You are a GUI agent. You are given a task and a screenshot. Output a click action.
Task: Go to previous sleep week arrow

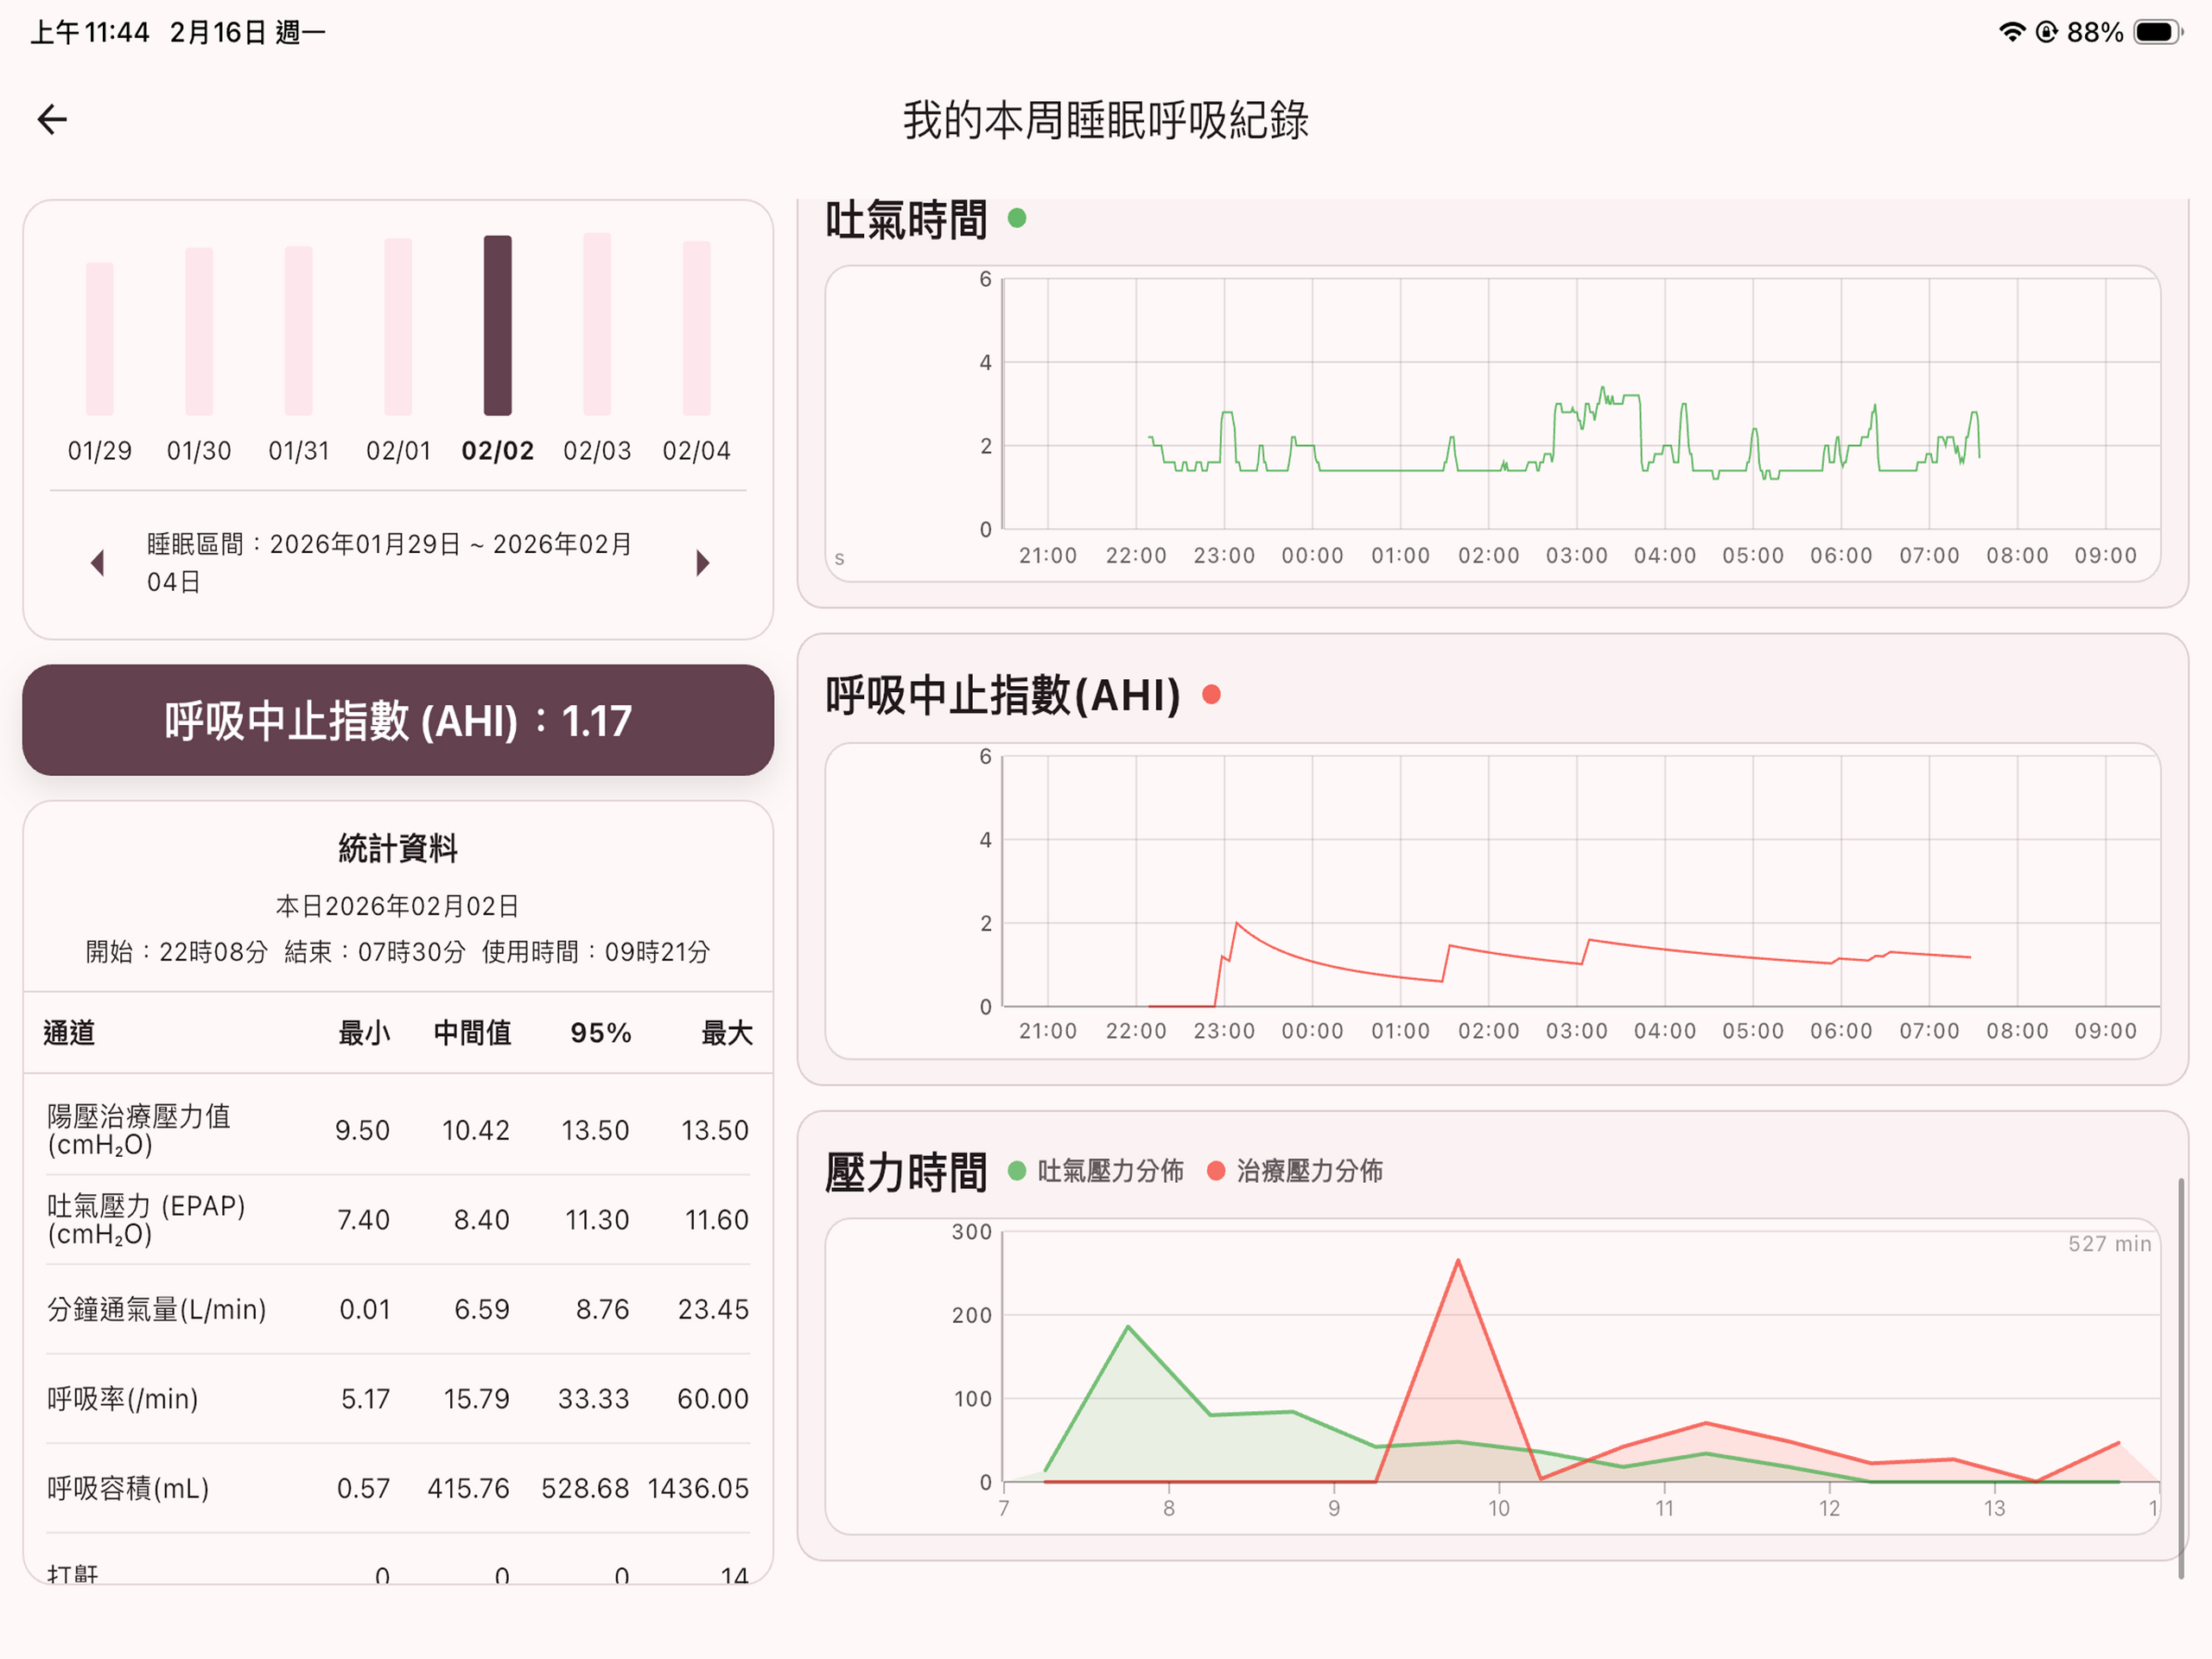pos(97,563)
